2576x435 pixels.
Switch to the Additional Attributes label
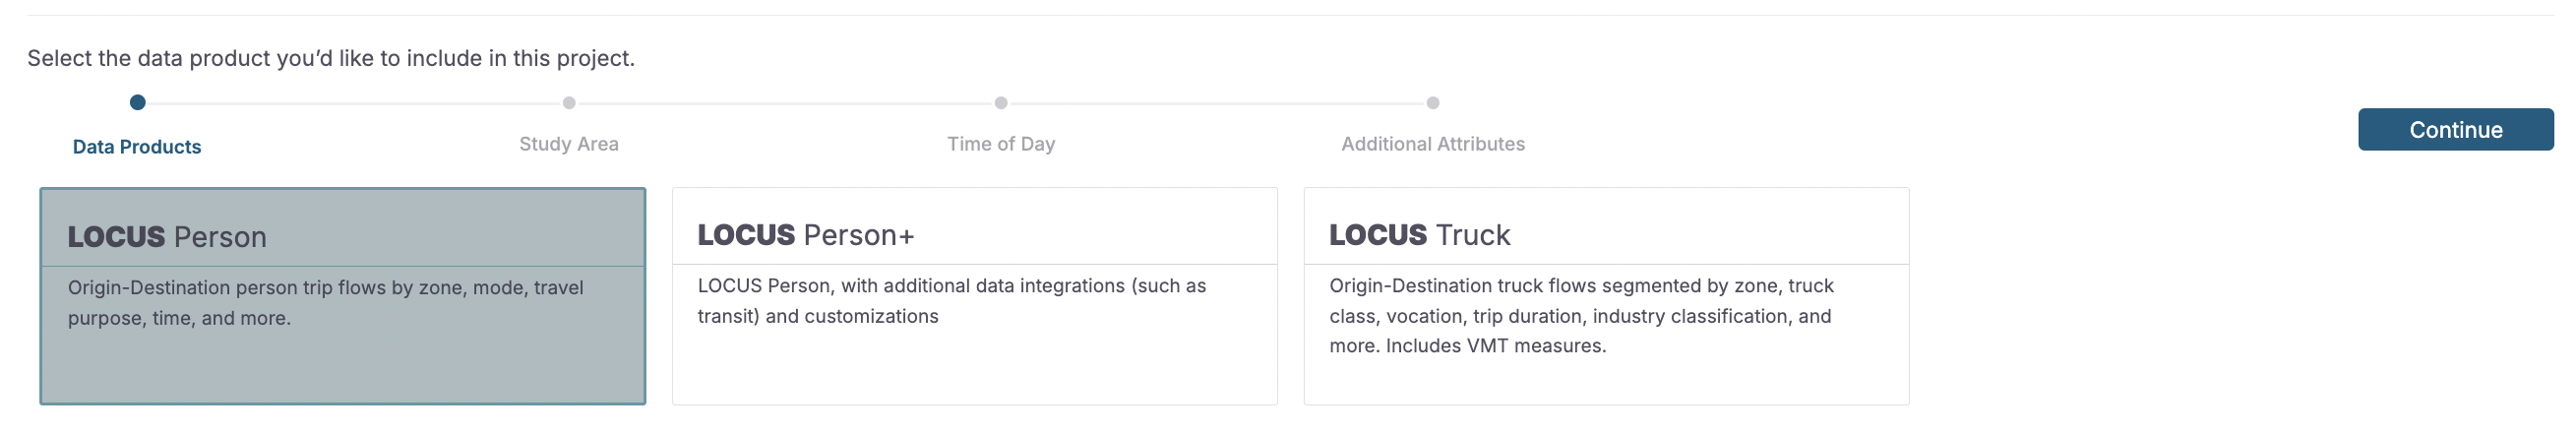pyautogui.click(x=1433, y=144)
